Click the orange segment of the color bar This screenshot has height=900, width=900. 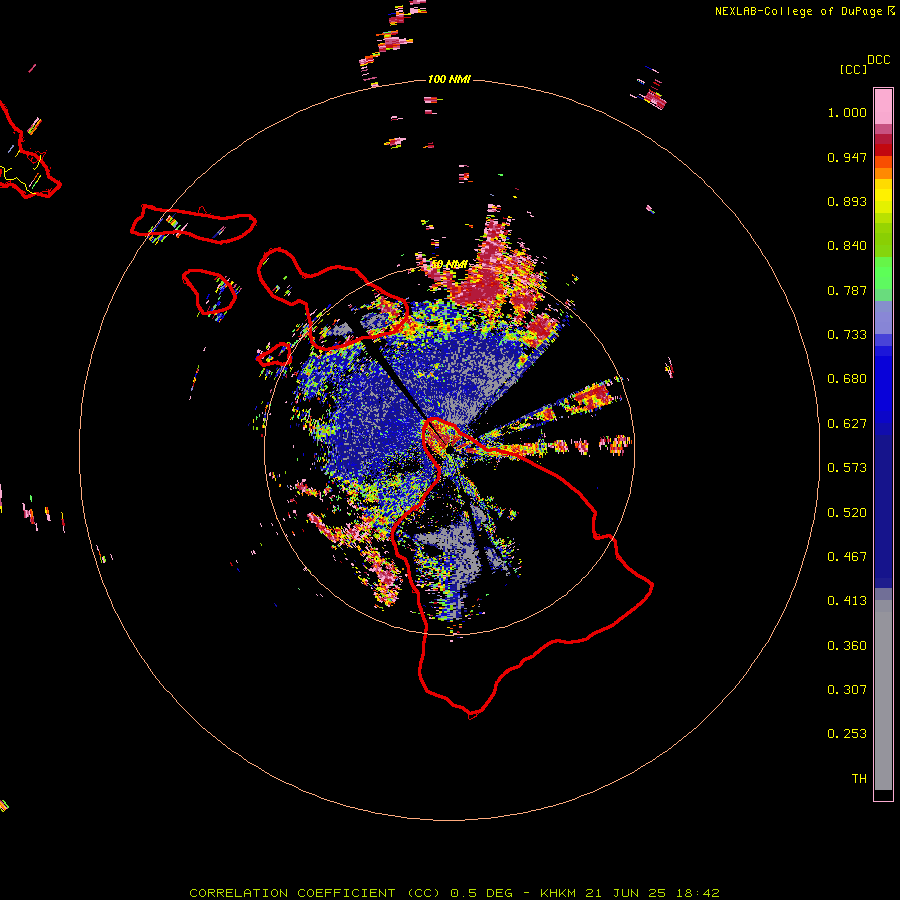[883, 168]
